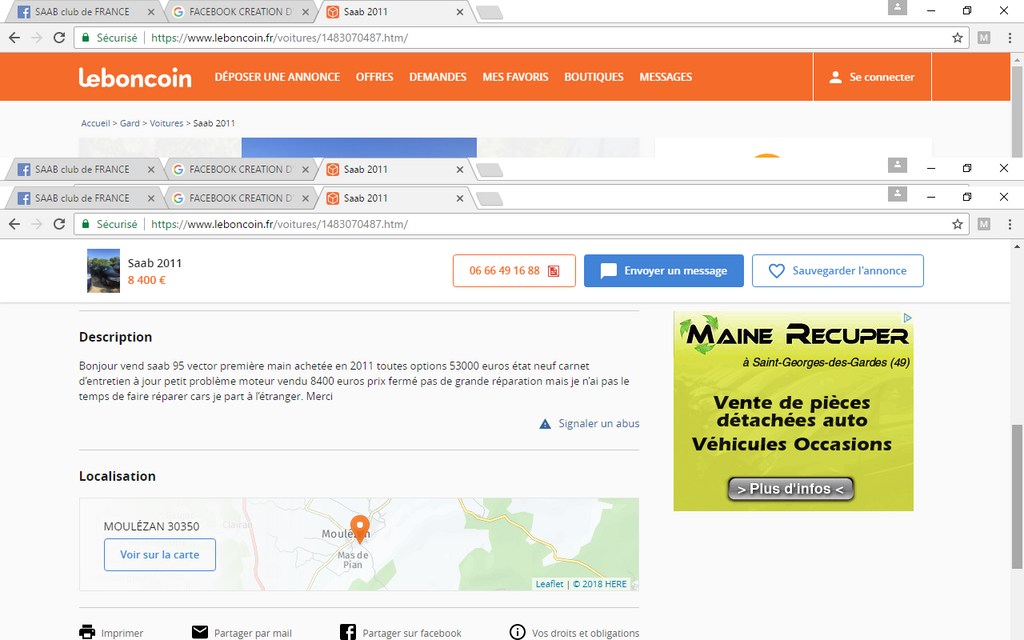Follow the Voitures breadcrumb link

[x=167, y=123]
